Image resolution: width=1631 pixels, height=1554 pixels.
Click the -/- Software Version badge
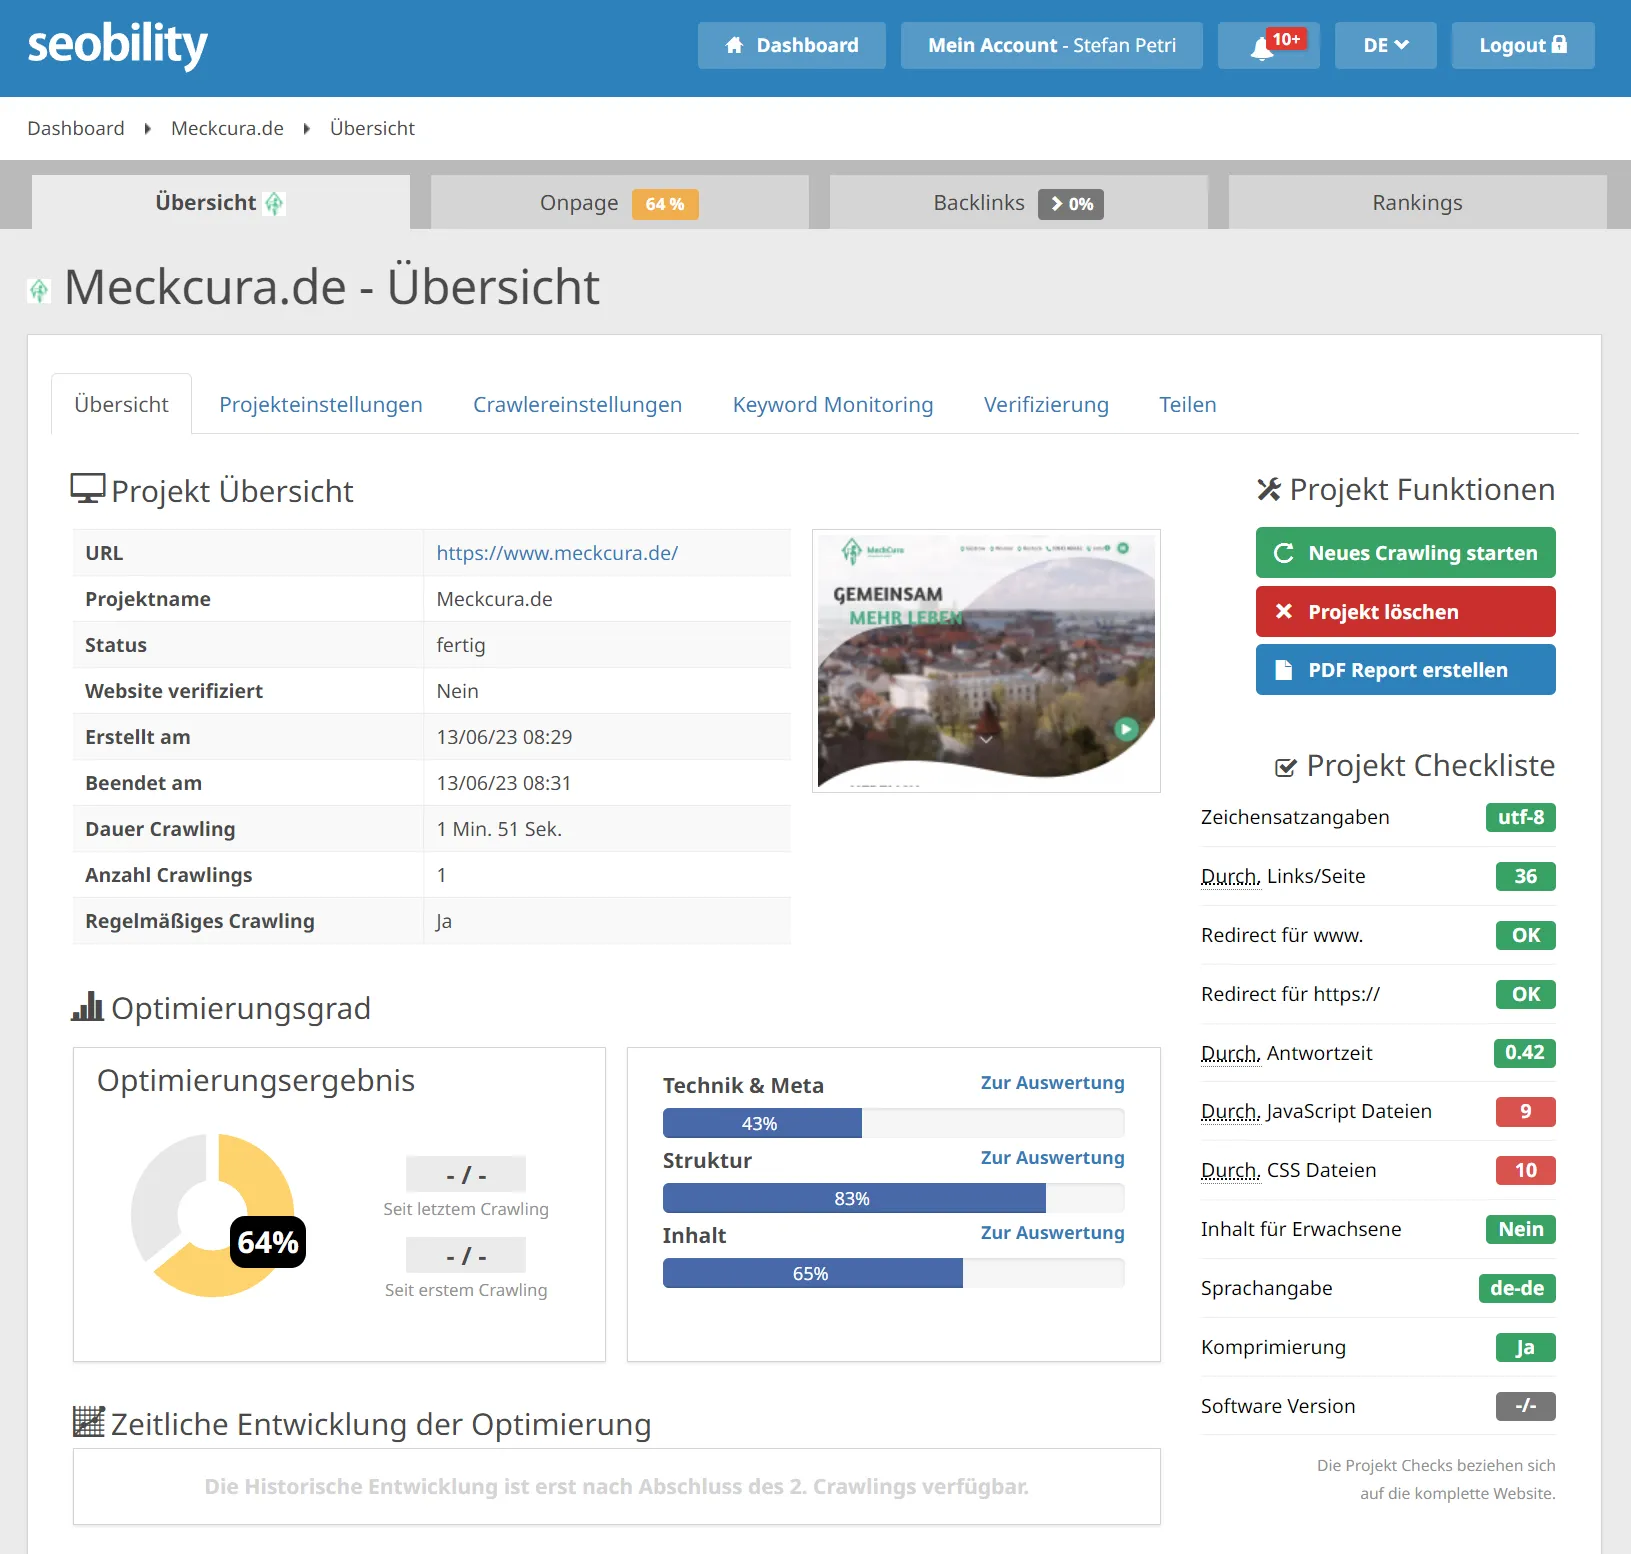[x=1526, y=1406]
